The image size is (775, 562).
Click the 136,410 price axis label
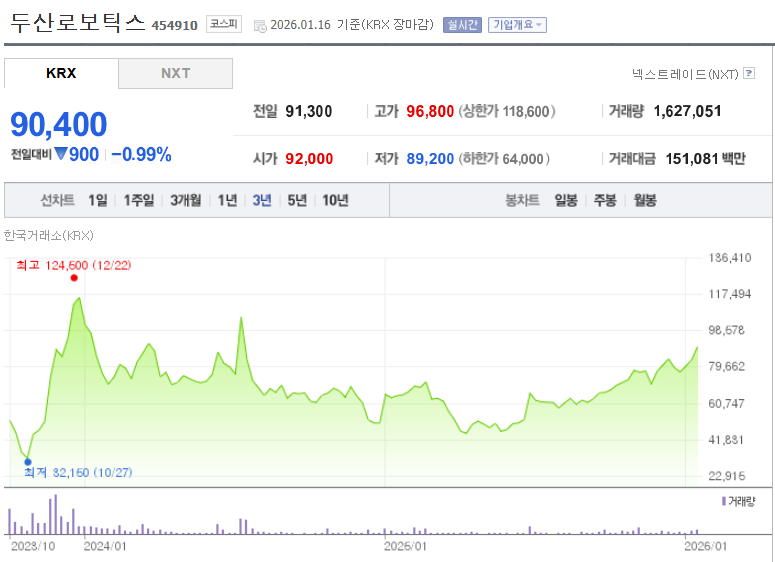[730, 258]
